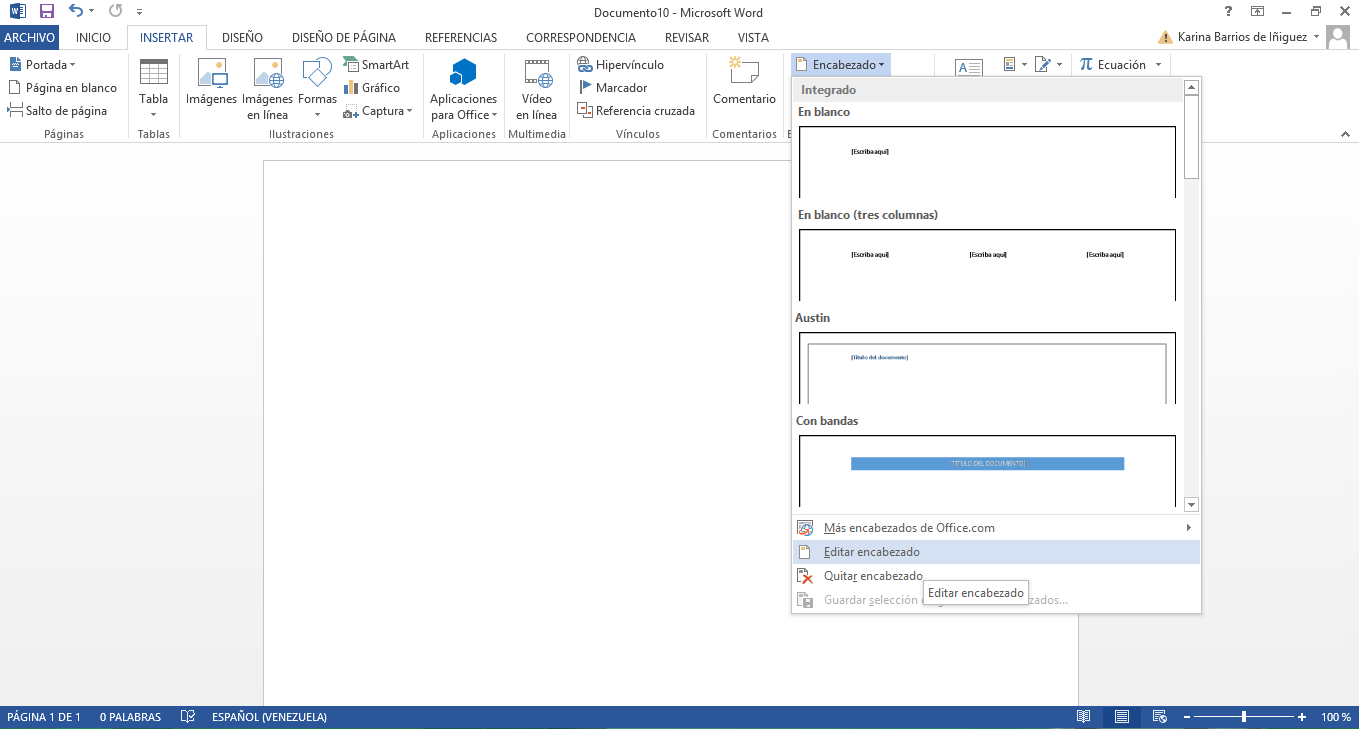Insert a blank page with Página en blanco
Image resolution: width=1359 pixels, height=729 pixels.
[x=62, y=88]
